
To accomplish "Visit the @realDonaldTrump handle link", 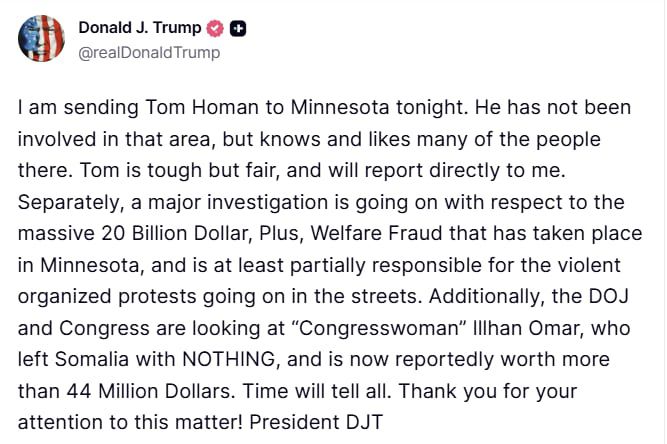I will click(x=149, y=53).
